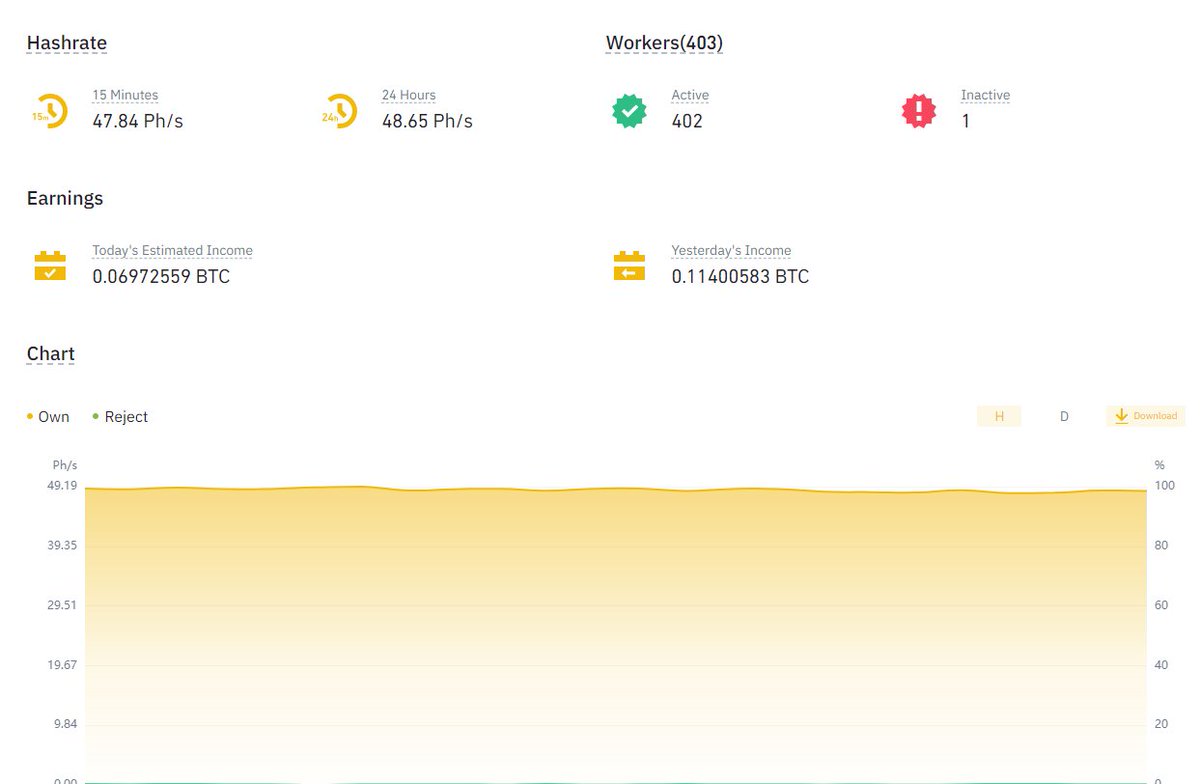1200x784 pixels.
Task: Download the chart data
Action: pos(1145,416)
